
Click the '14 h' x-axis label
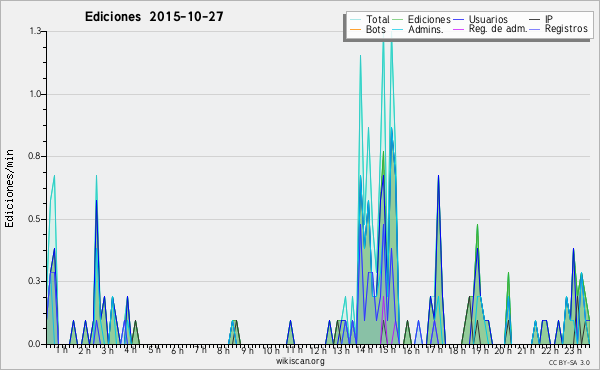click(364, 350)
